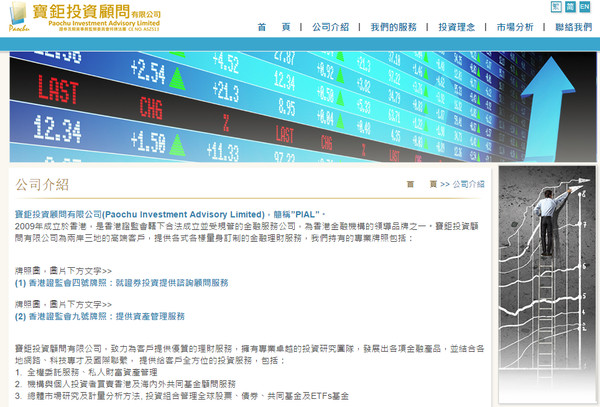Click the (2) 香港證監會九號牌照 line

click(100, 316)
